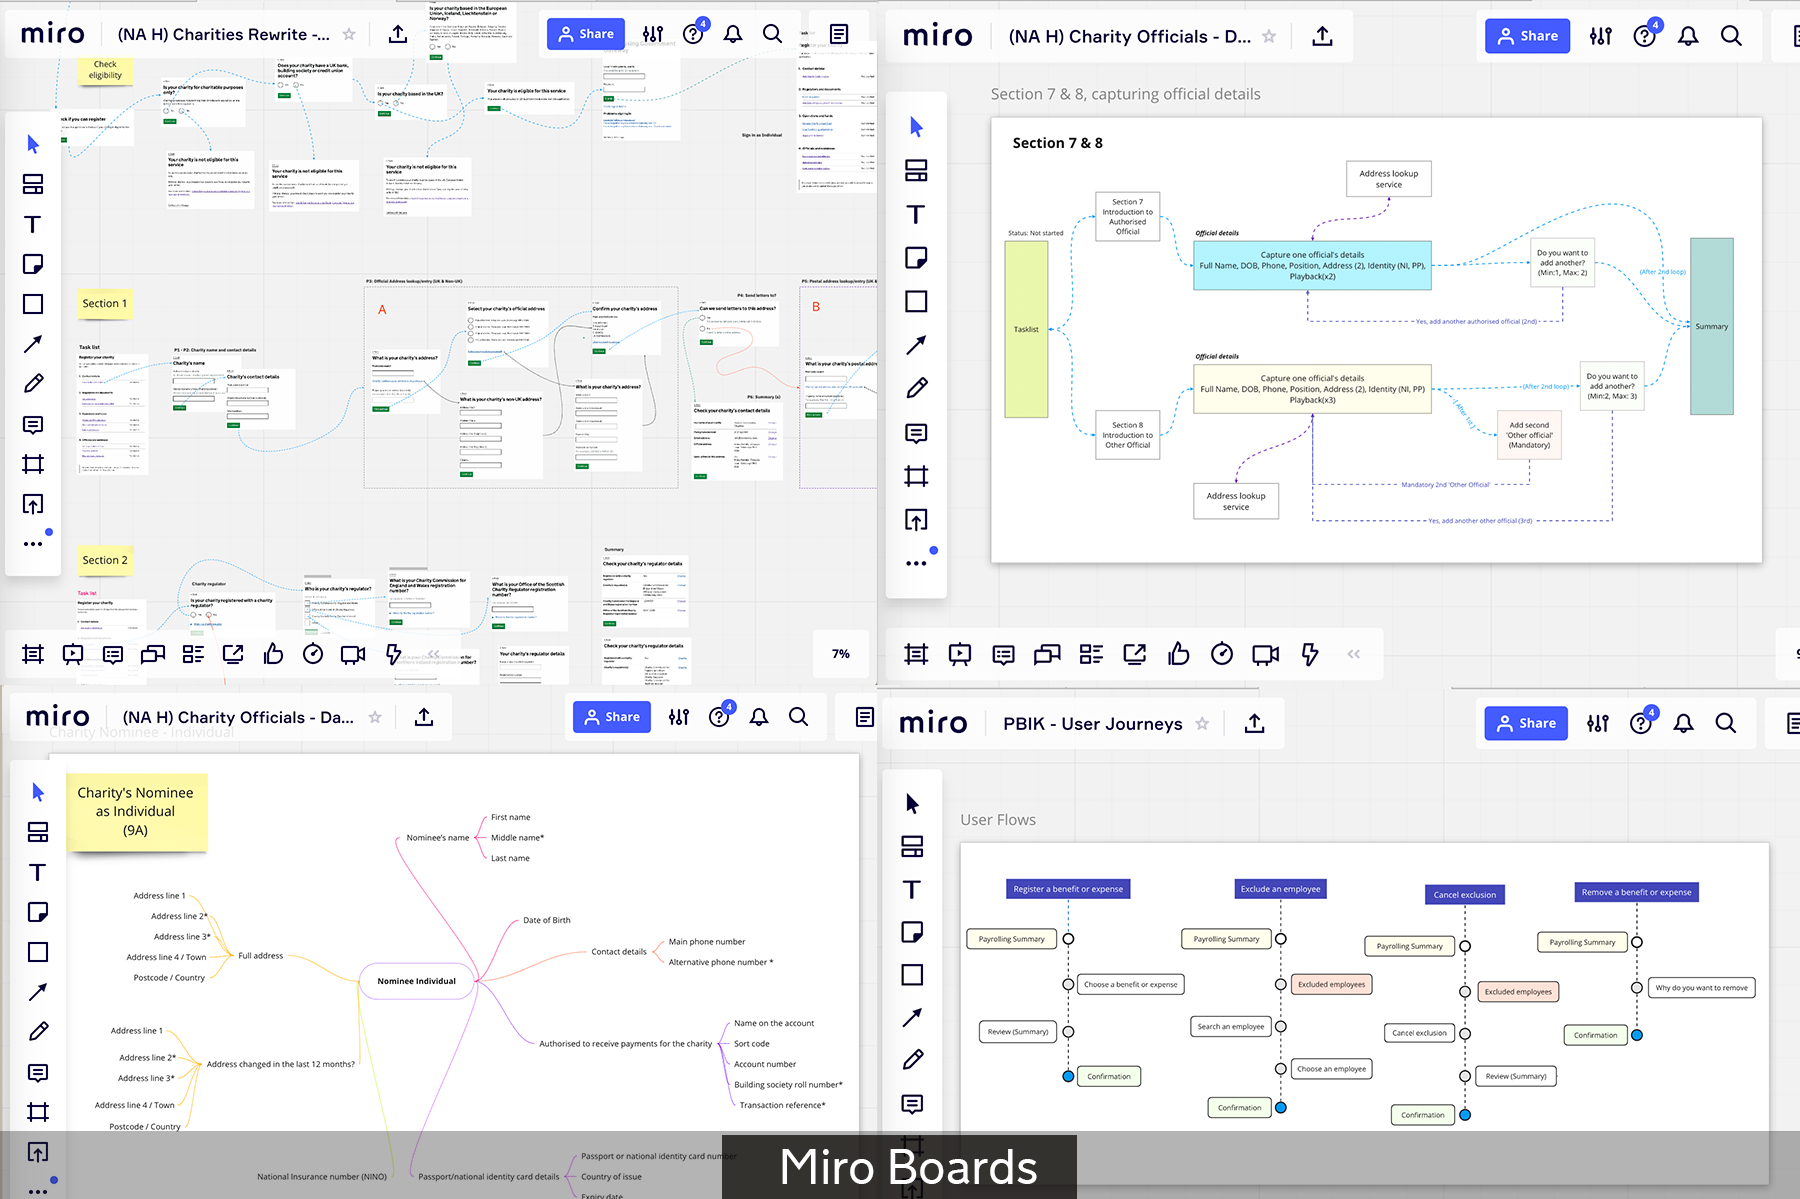This screenshot has height=1199, width=1800.
Task: Select 'Section 8 Introduction to Other Official' box
Action: (x=1128, y=435)
